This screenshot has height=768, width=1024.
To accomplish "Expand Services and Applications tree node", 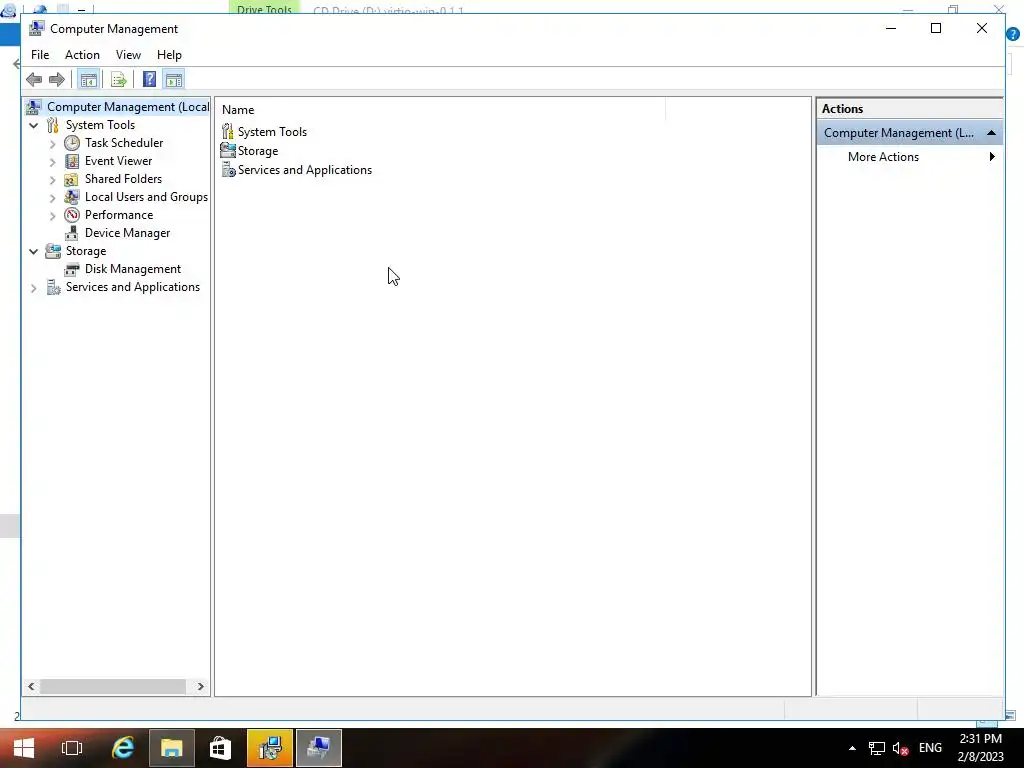I will 33,288.
